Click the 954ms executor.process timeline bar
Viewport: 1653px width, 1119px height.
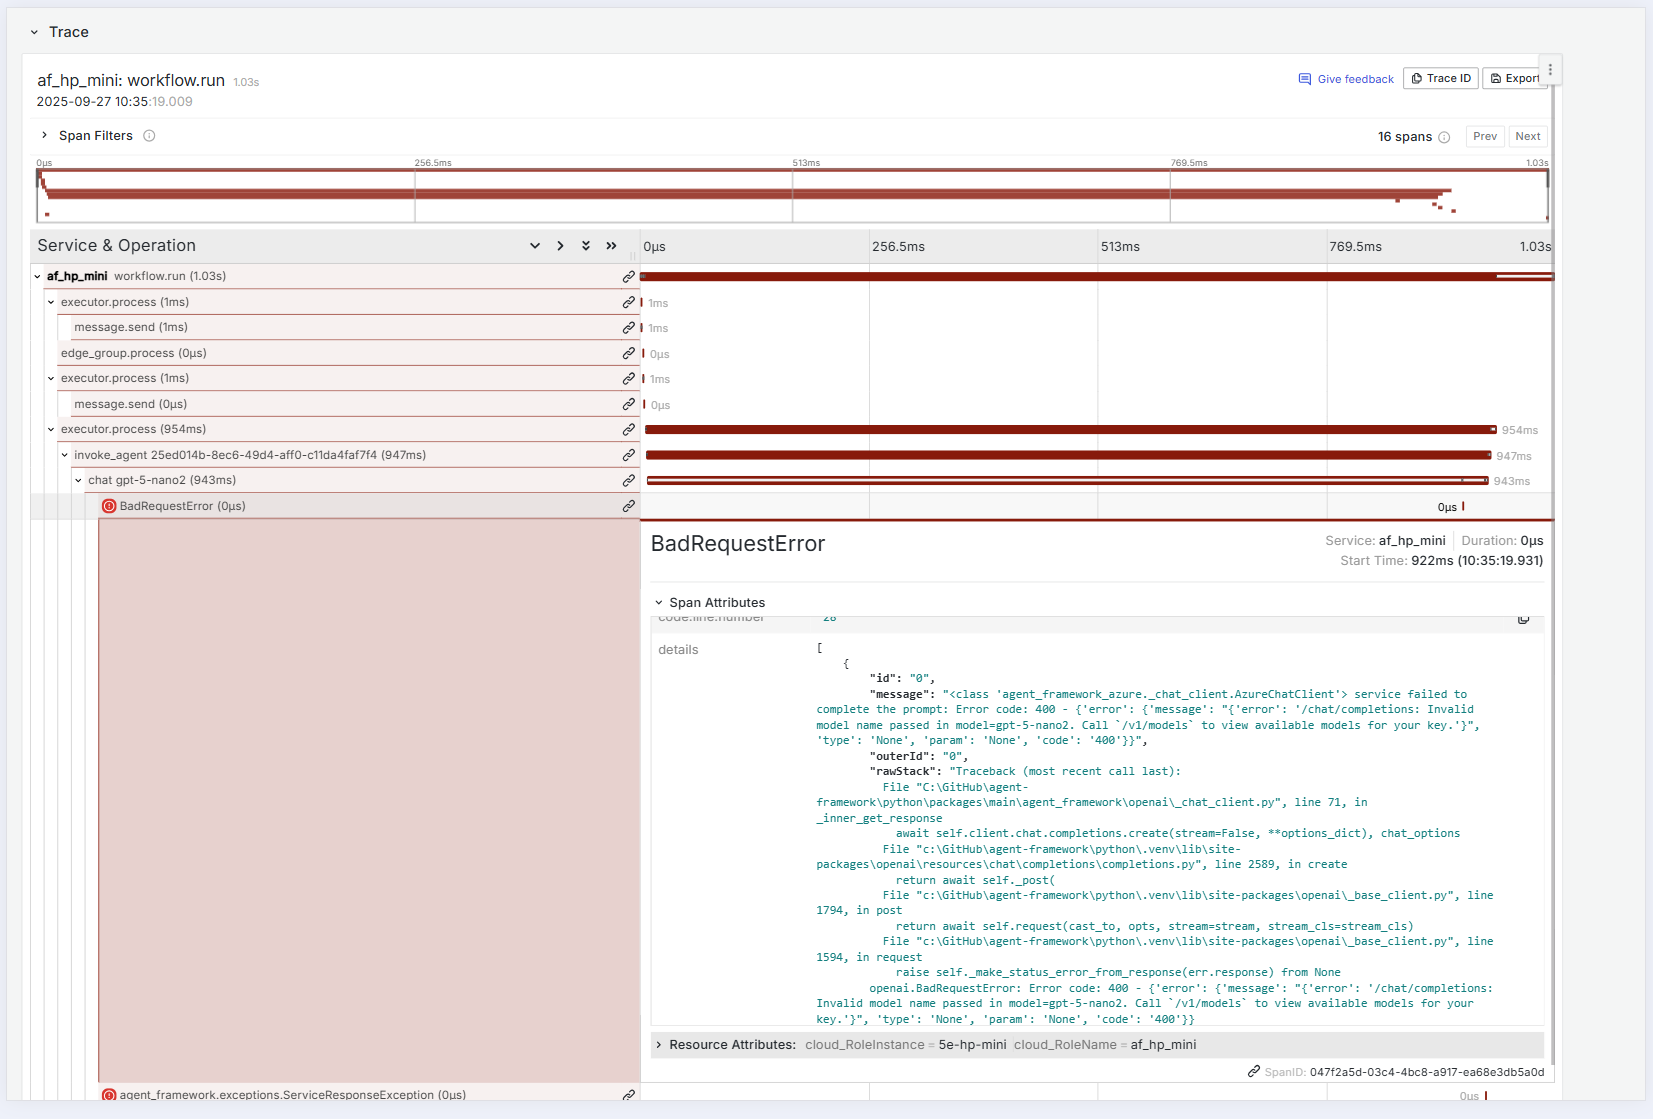click(x=1070, y=430)
